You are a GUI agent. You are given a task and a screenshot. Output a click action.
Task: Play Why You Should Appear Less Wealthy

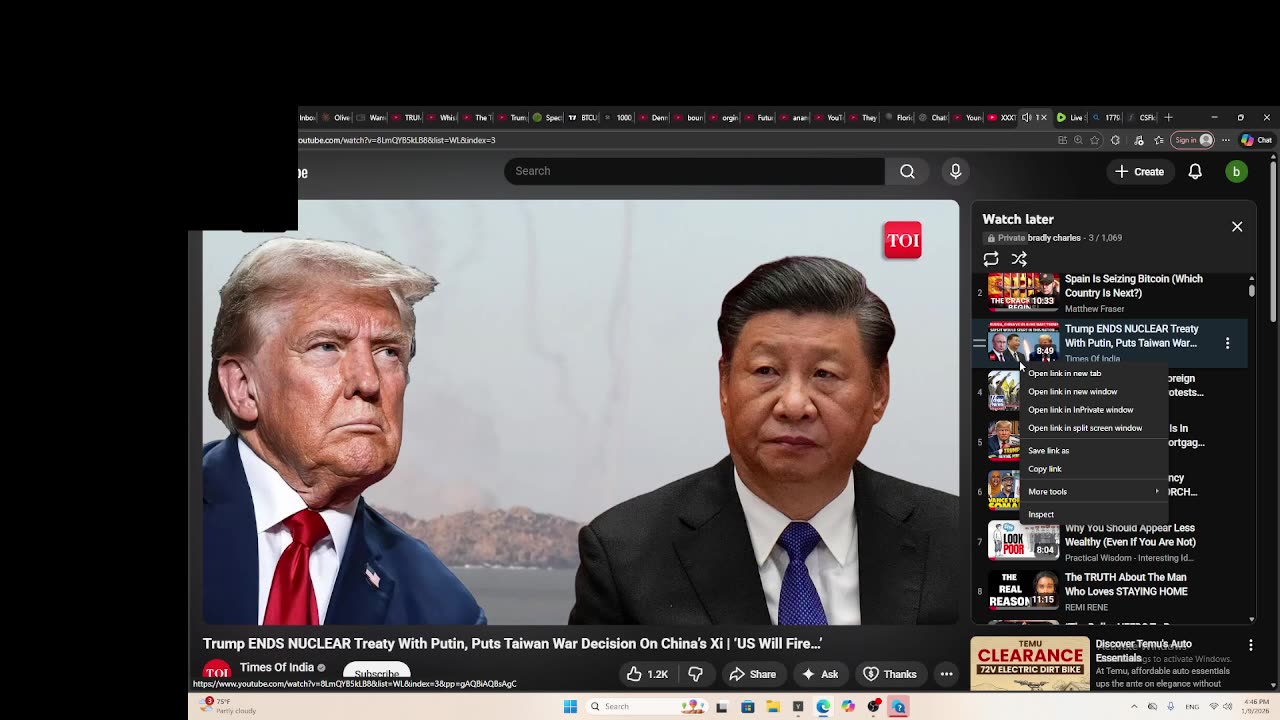(1130, 535)
